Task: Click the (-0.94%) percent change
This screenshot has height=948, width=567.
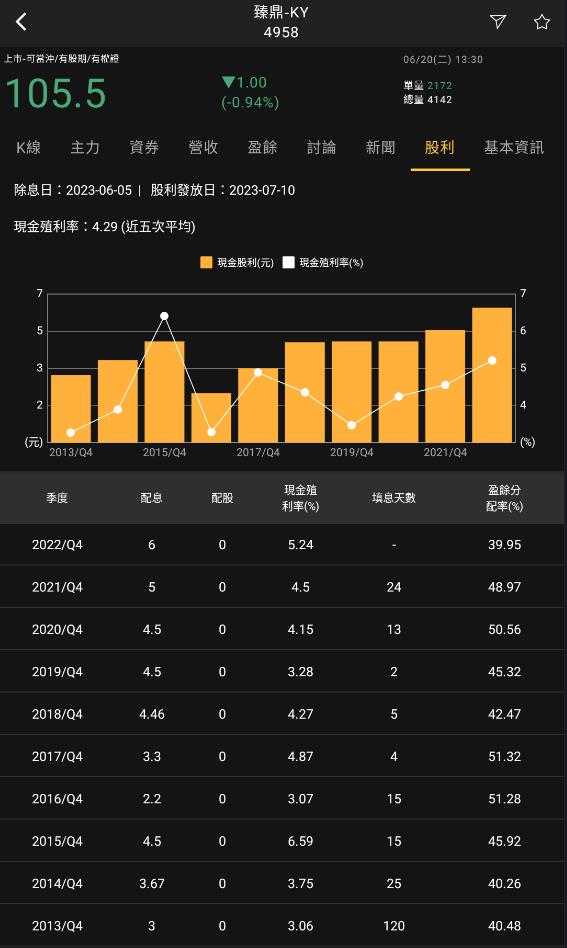Action: pos(250,102)
